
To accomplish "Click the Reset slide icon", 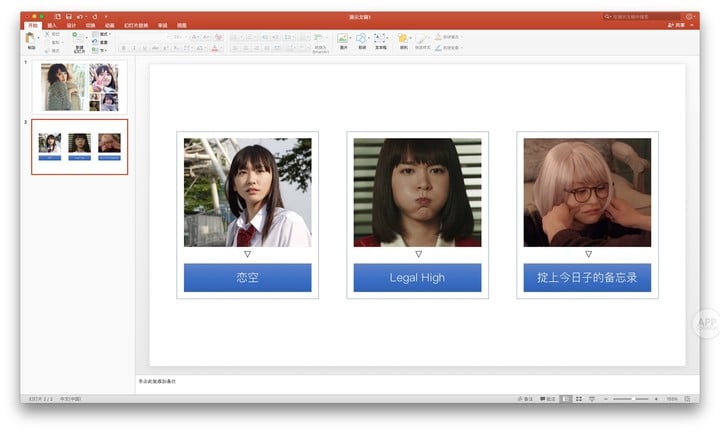I will (x=95, y=42).
